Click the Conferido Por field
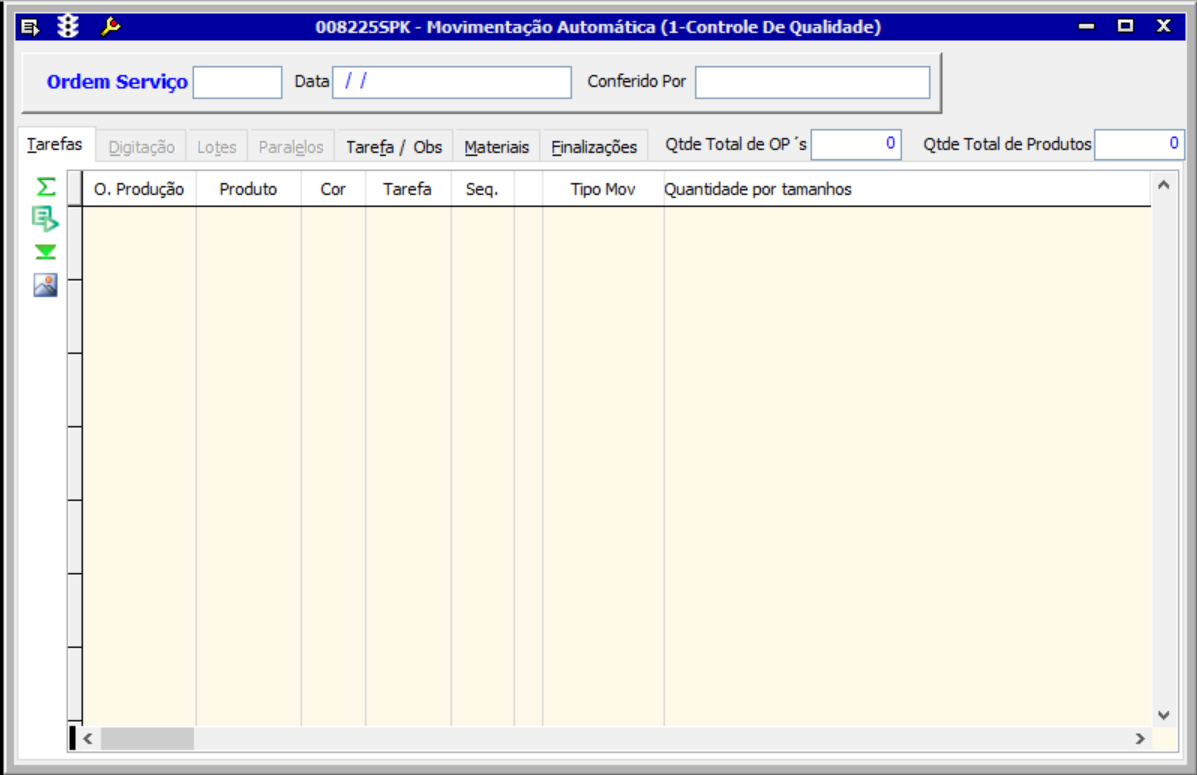Image resolution: width=1197 pixels, height=775 pixels. (812, 82)
